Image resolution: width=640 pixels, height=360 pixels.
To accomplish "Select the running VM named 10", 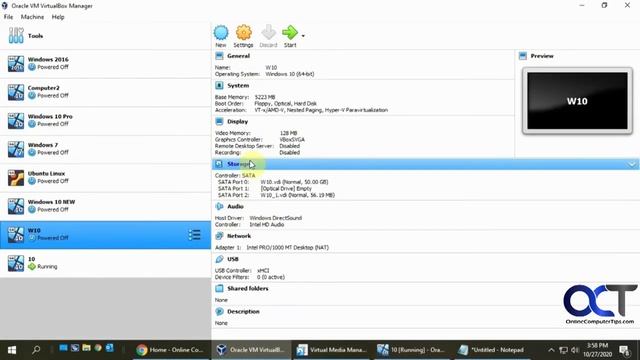I will [x=105, y=263].
